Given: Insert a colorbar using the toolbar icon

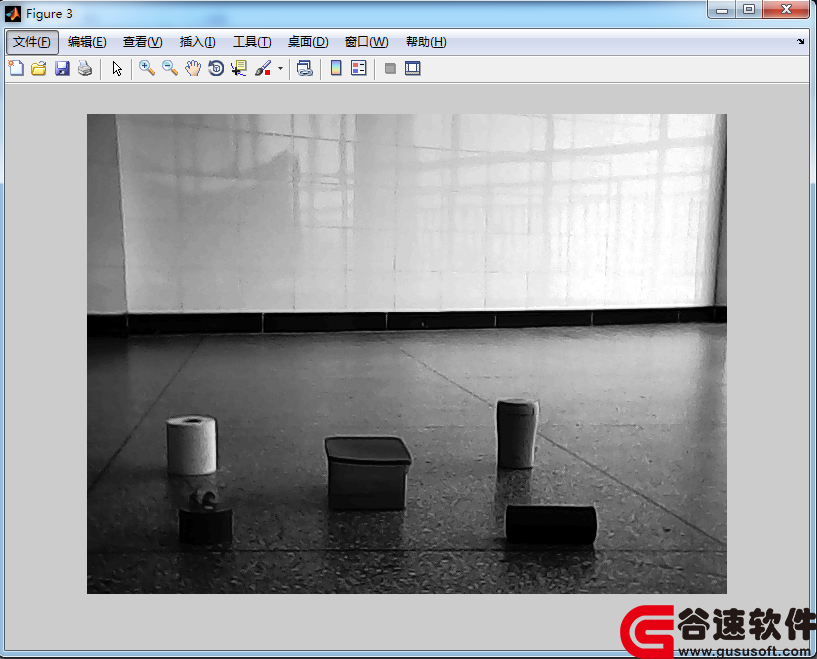Looking at the screenshot, I should click(x=336, y=68).
